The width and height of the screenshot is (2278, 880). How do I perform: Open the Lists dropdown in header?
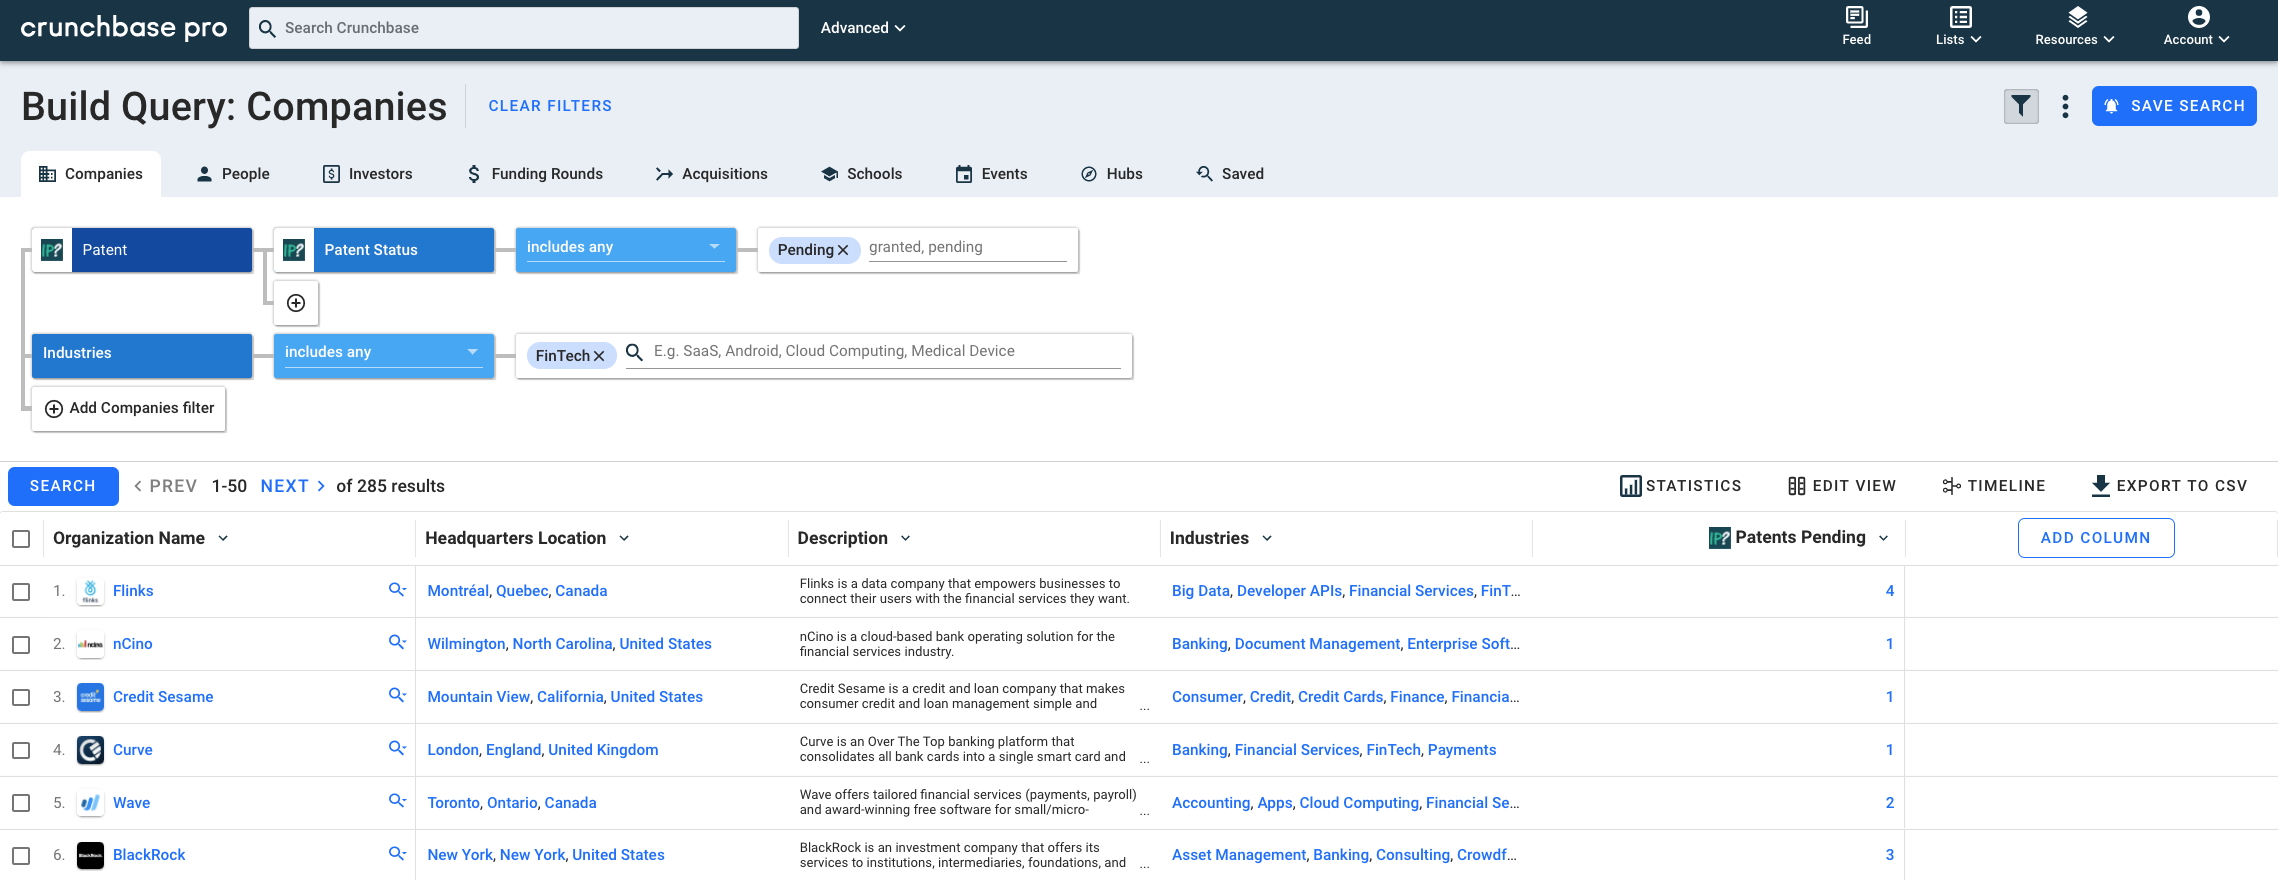(x=1959, y=27)
